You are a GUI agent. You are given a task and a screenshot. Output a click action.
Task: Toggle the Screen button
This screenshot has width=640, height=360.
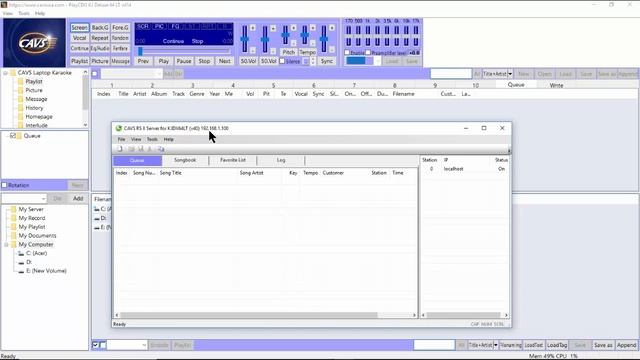coord(79,27)
